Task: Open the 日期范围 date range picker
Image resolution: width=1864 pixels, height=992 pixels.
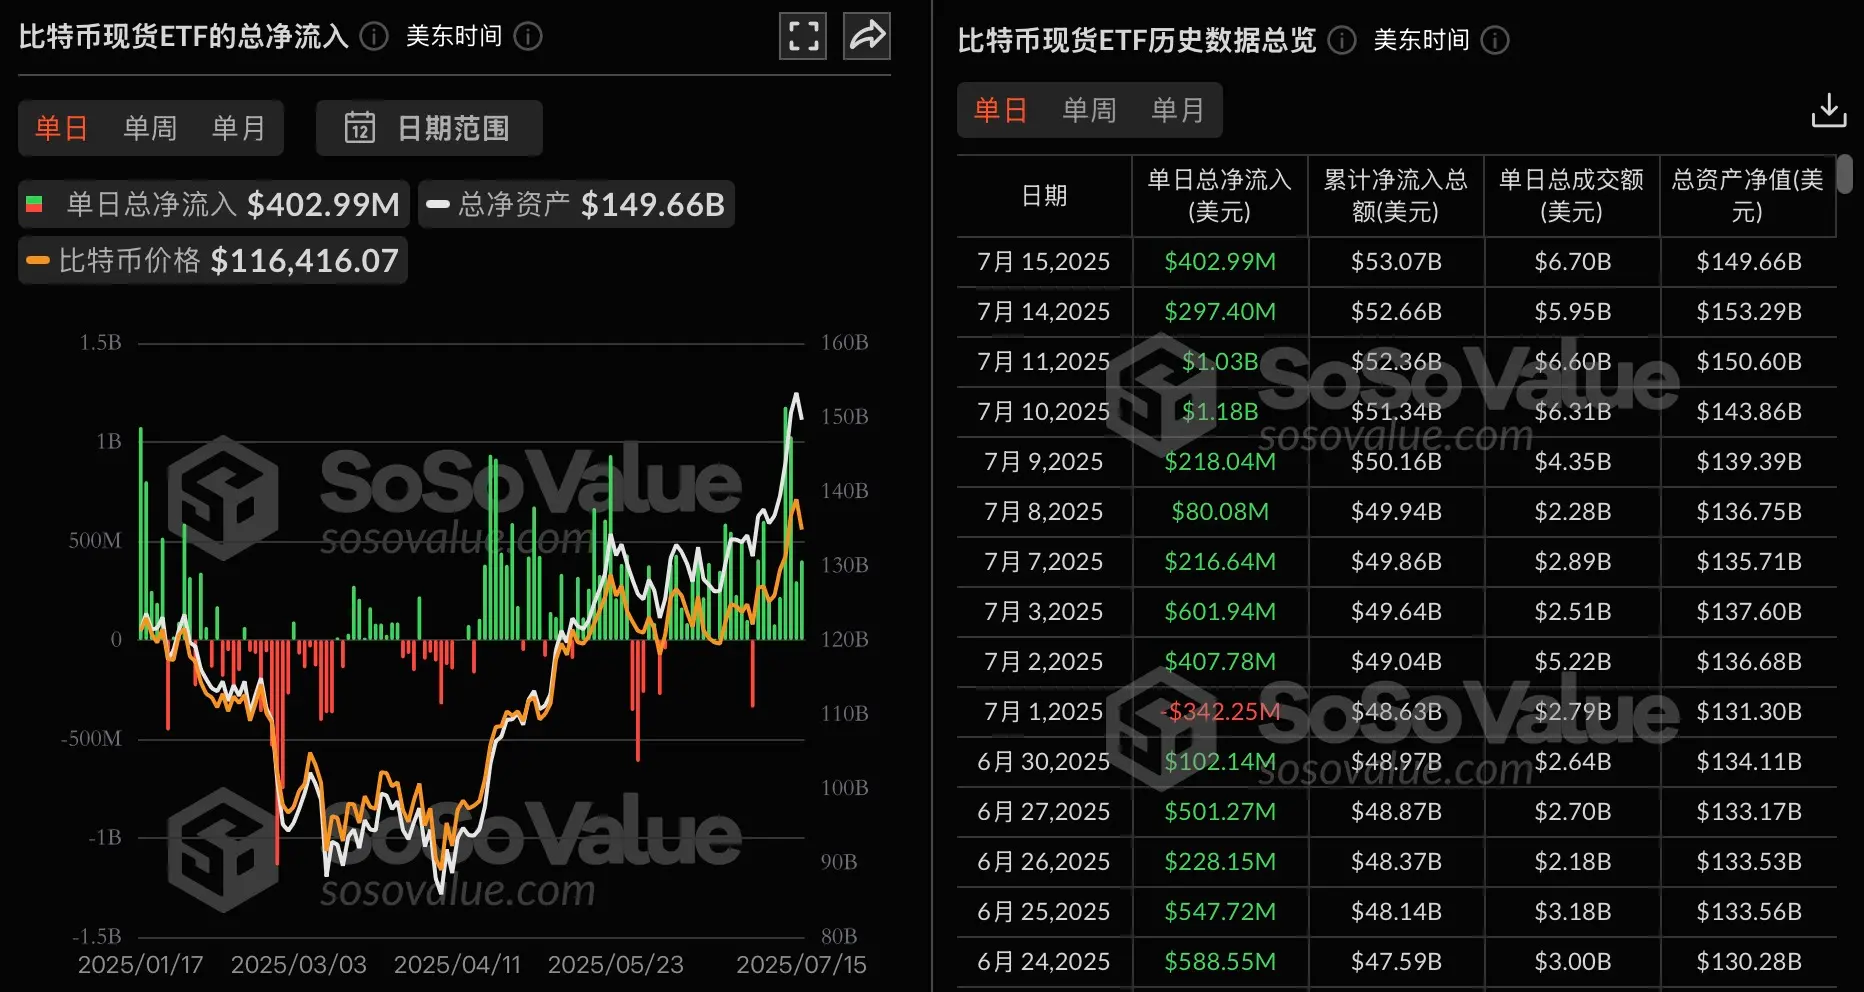Action: [429, 128]
